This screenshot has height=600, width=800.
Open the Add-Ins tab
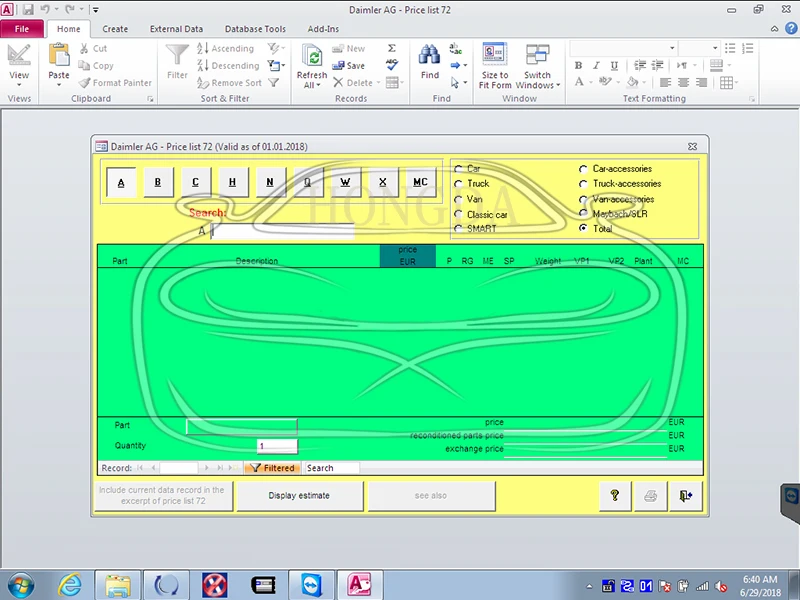coord(323,29)
